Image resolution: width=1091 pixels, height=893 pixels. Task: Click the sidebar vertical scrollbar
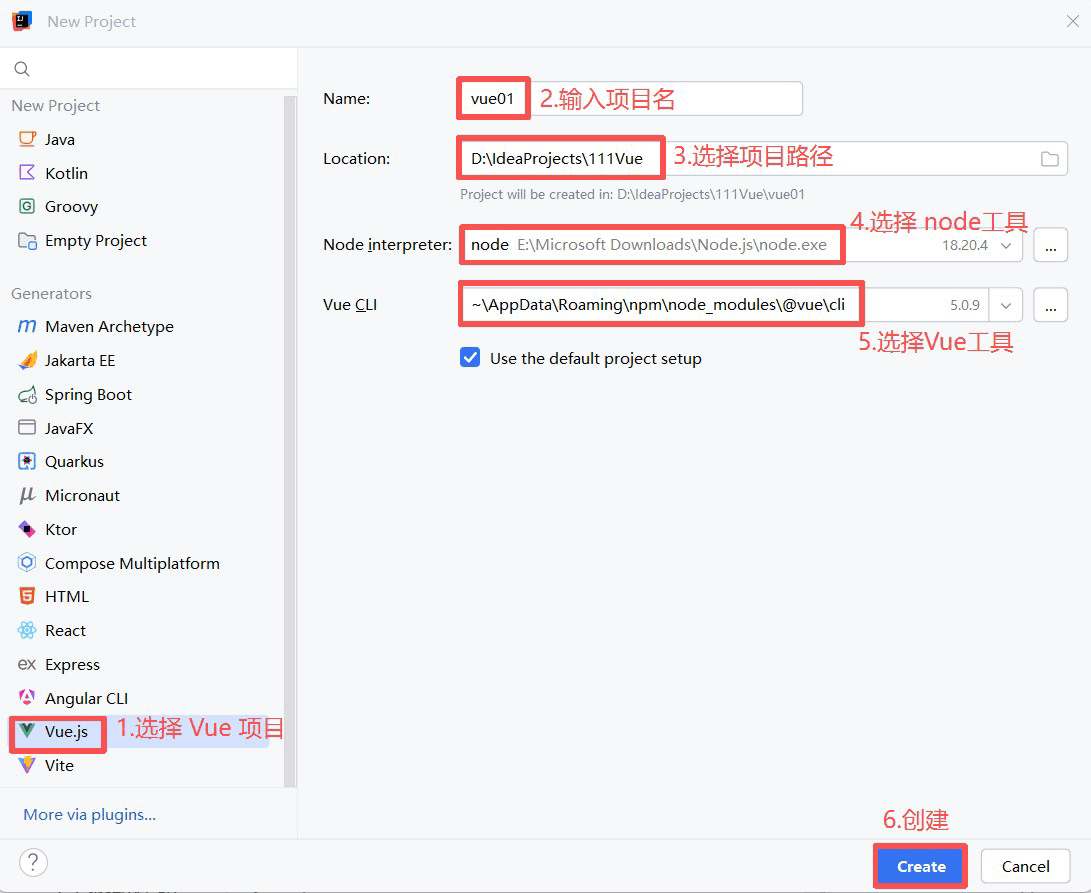(290, 441)
